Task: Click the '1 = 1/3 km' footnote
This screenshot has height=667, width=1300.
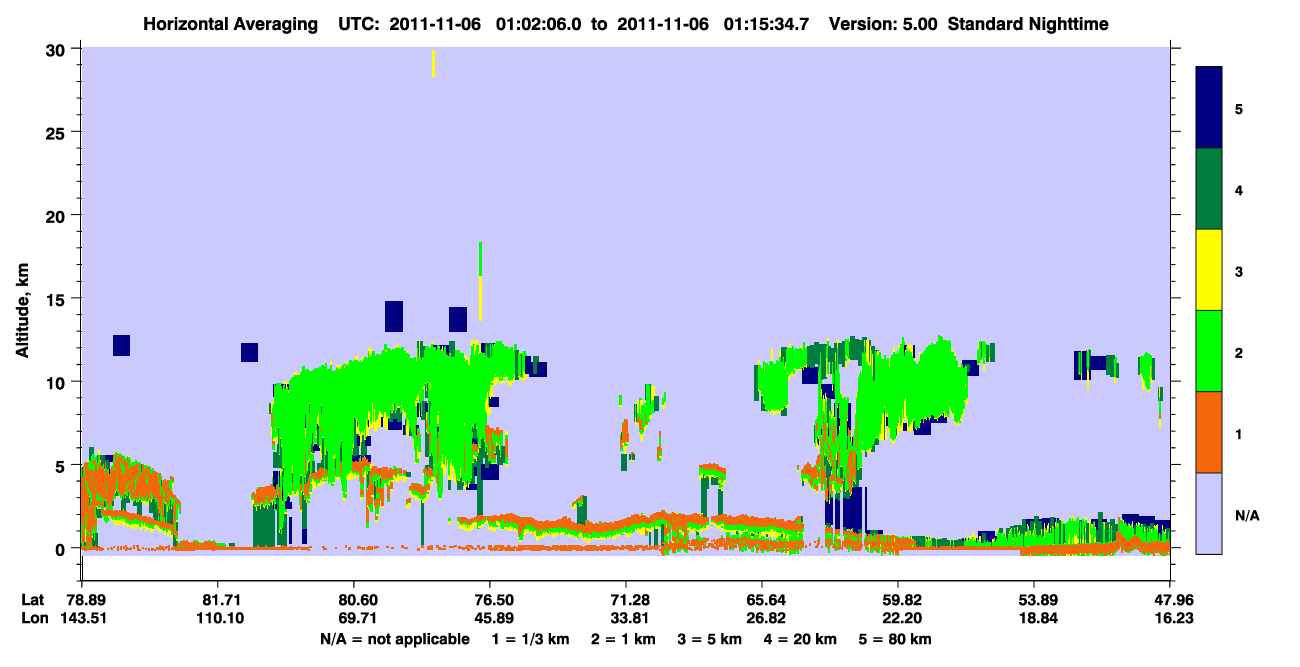Action: 531,639
